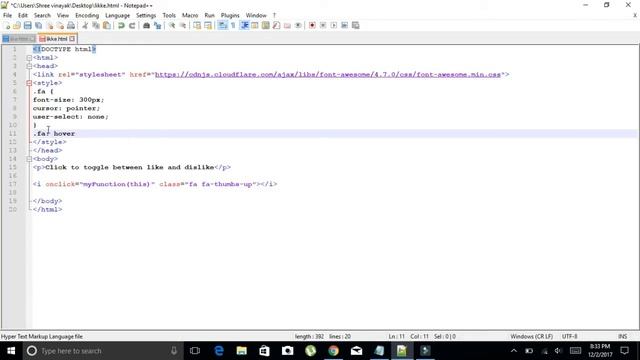The height and width of the screenshot is (360, 640).
Task: Open Find with the binoculars icon
Action: pyautogui.click(x=146, y=26)
